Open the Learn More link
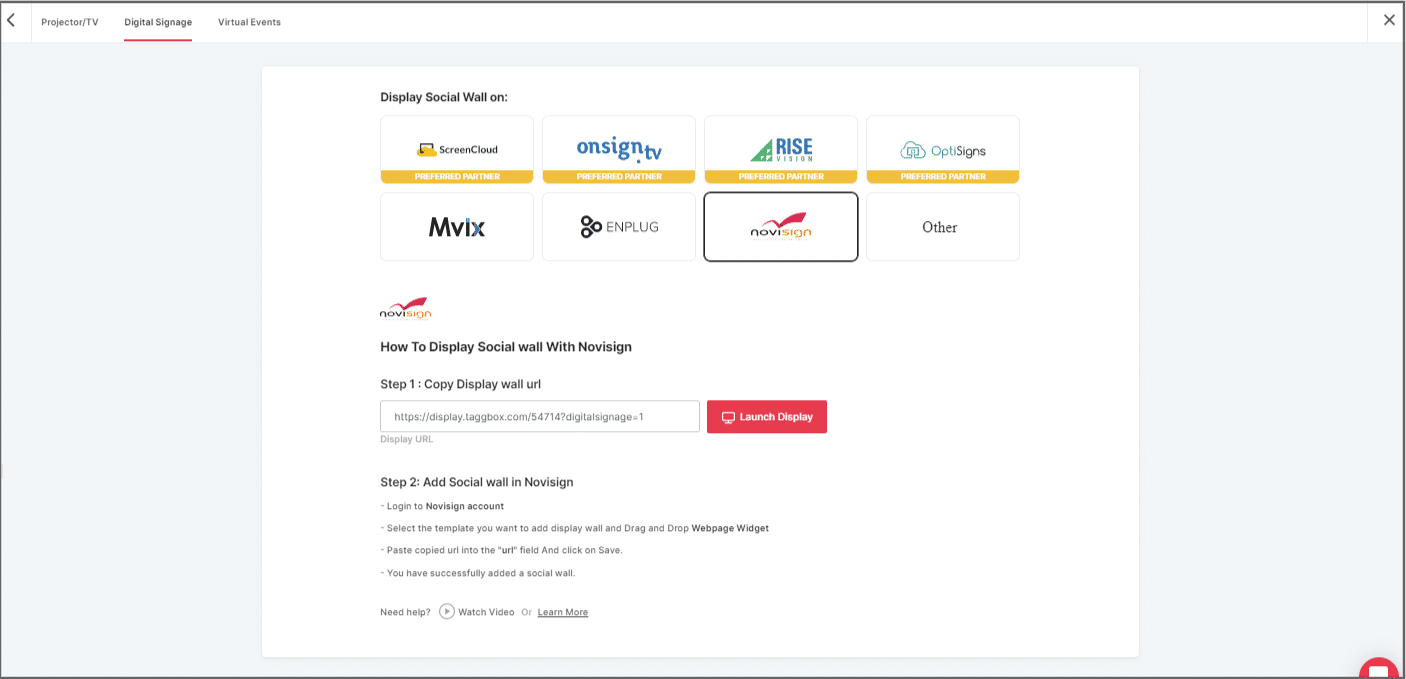Image resolution: width=1406 pixels, height=679 pixels. (563, 612)
